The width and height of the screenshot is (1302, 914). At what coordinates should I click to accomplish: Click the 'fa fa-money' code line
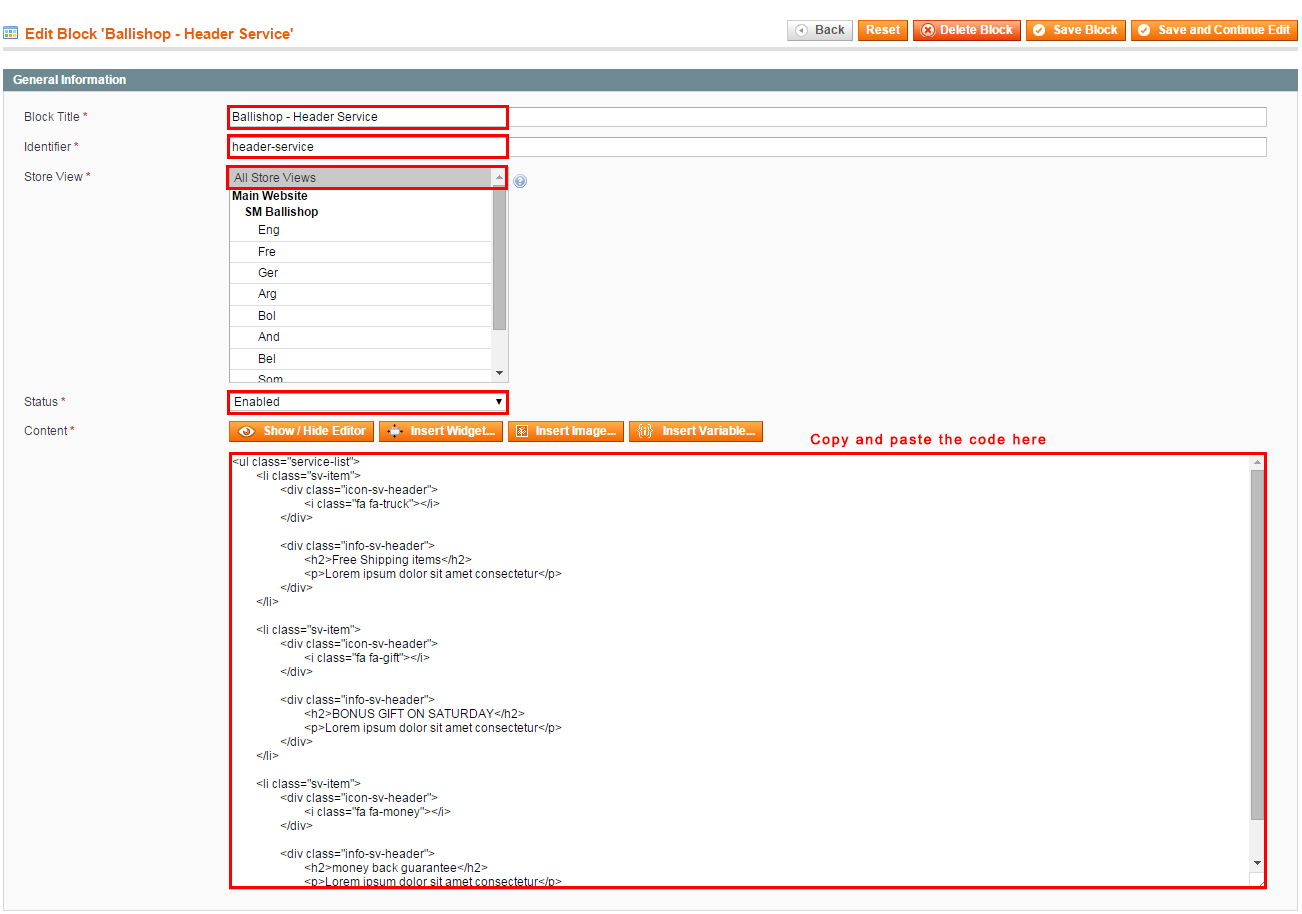377,812
